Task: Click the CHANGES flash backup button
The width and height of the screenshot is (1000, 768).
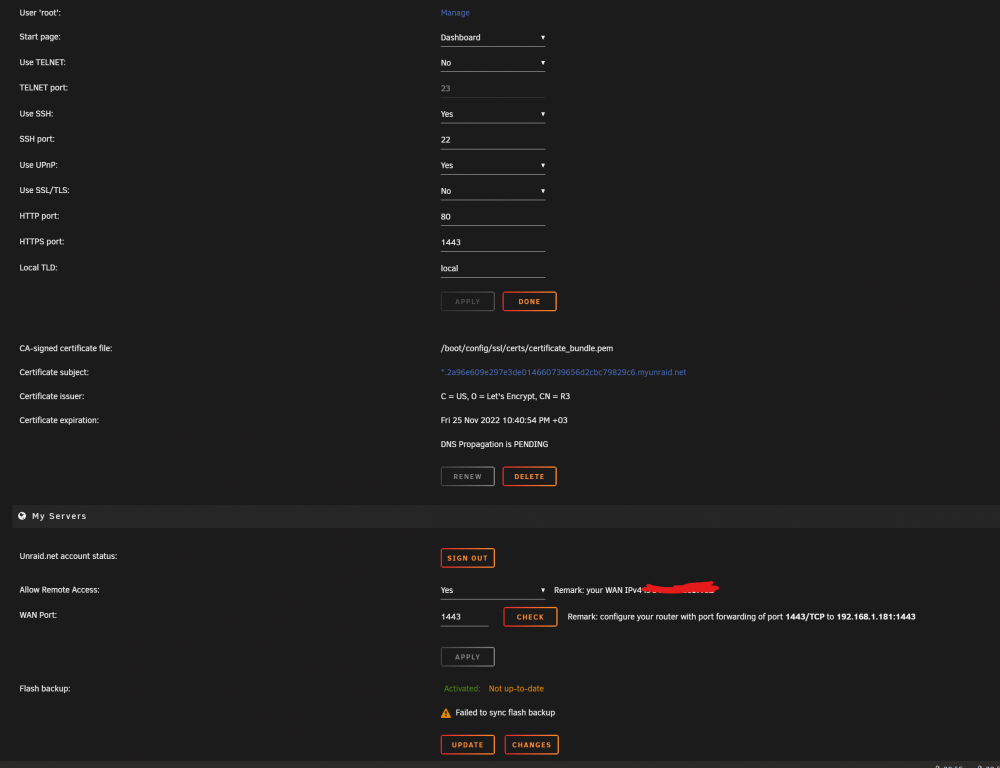Action: (x=531, y=745)
